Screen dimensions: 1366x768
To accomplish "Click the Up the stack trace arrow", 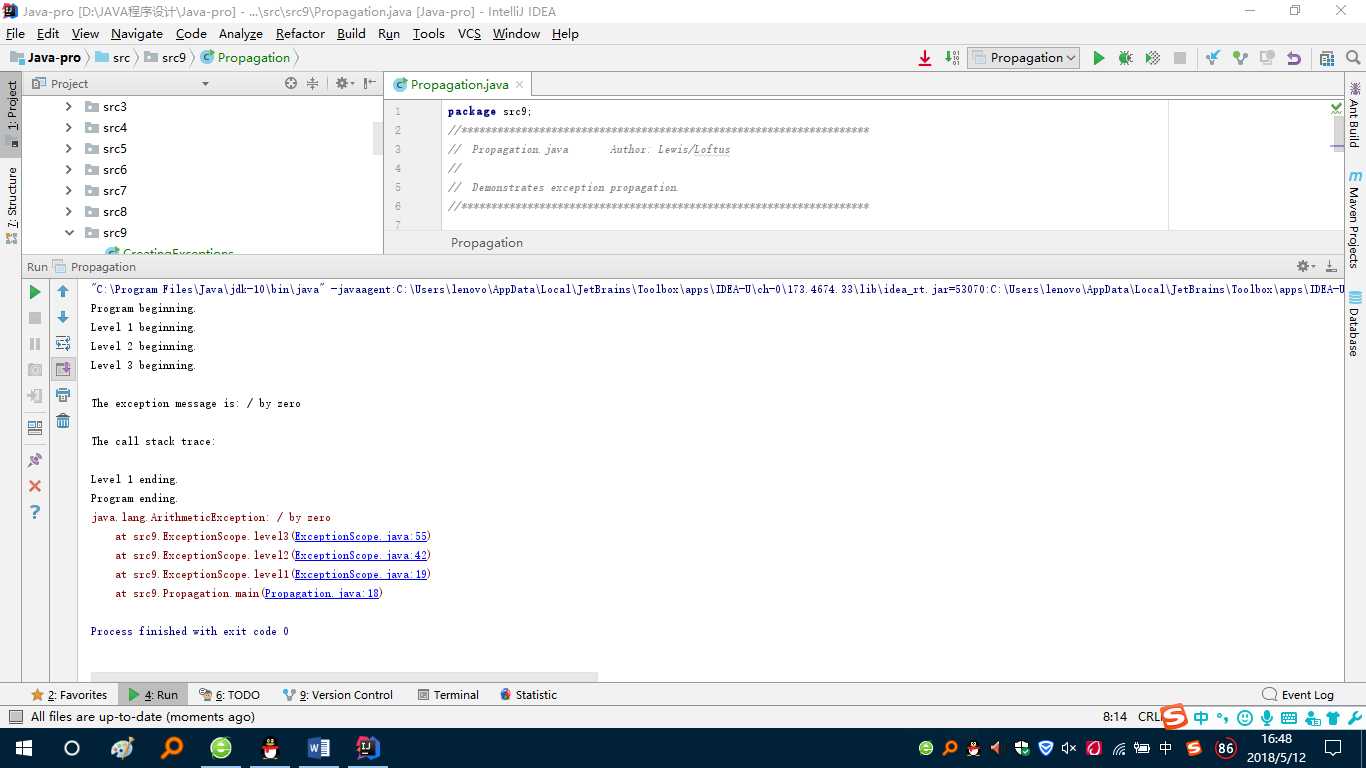I will point(63,292).
